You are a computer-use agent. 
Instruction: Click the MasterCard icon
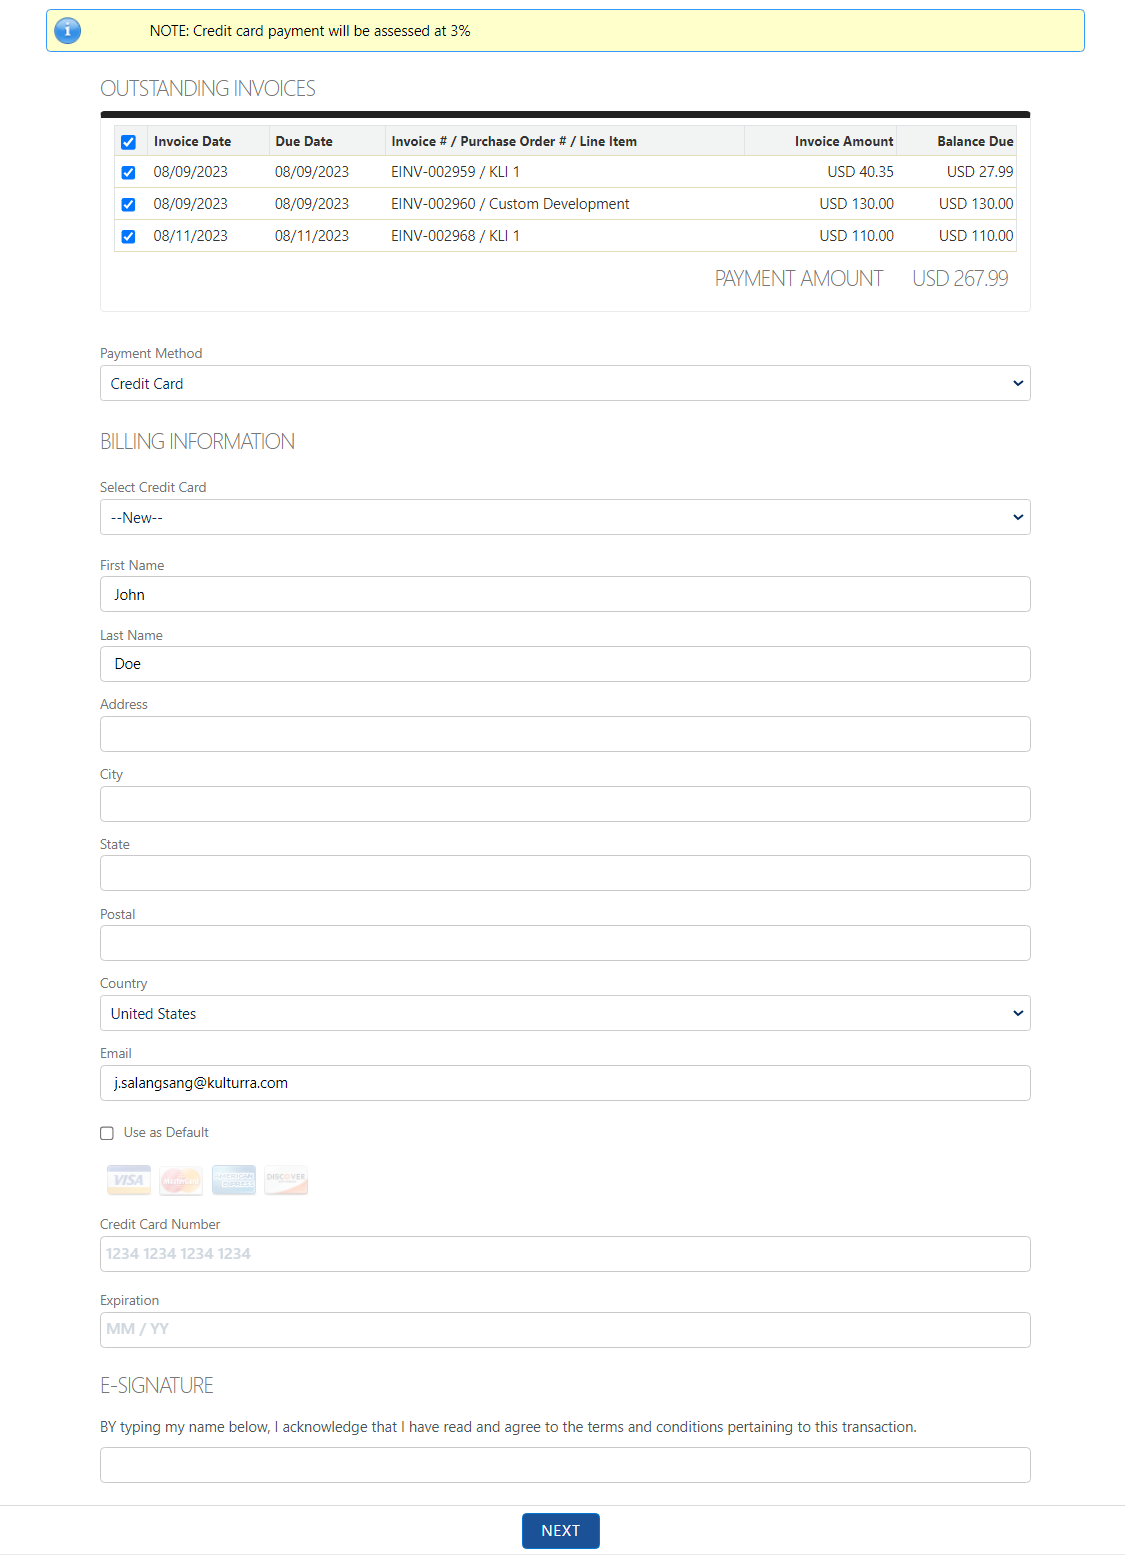click(x=181, y=1180)
